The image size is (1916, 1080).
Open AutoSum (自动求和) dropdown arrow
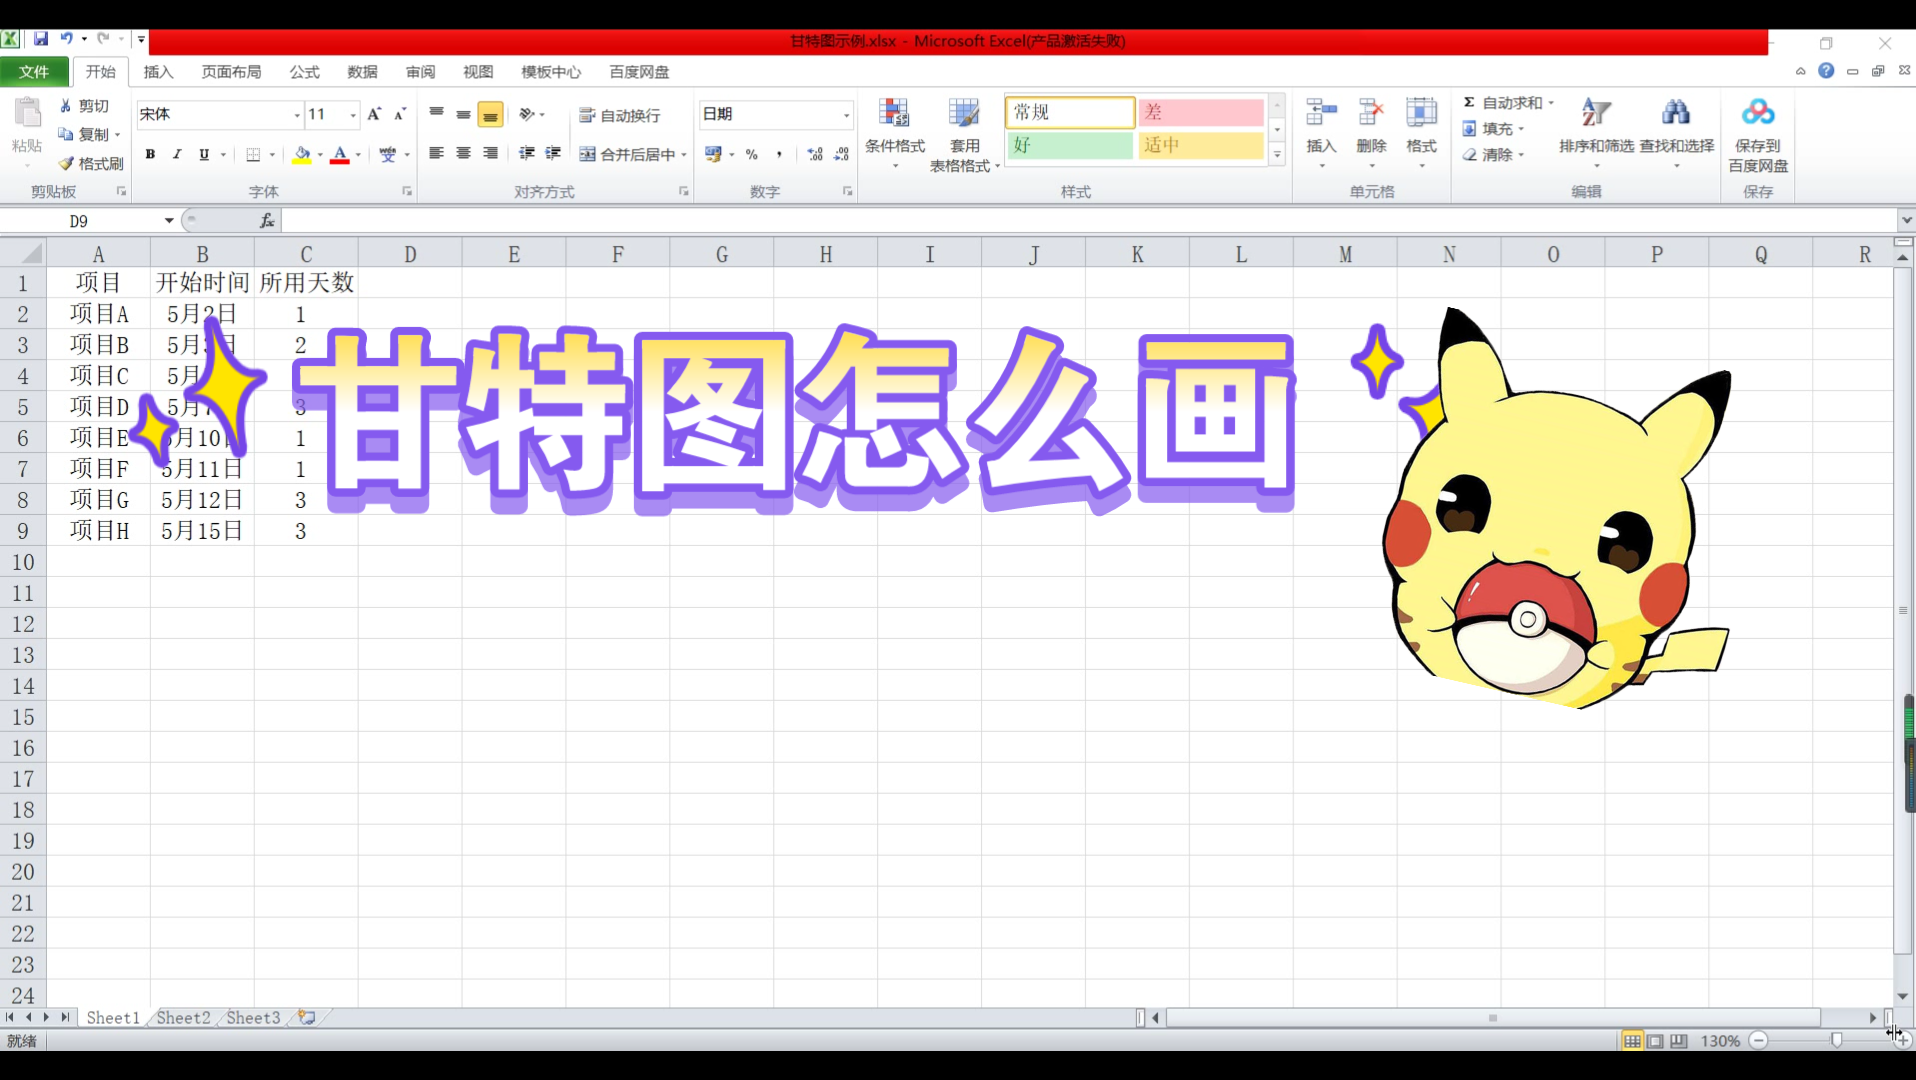(1551, 103)
